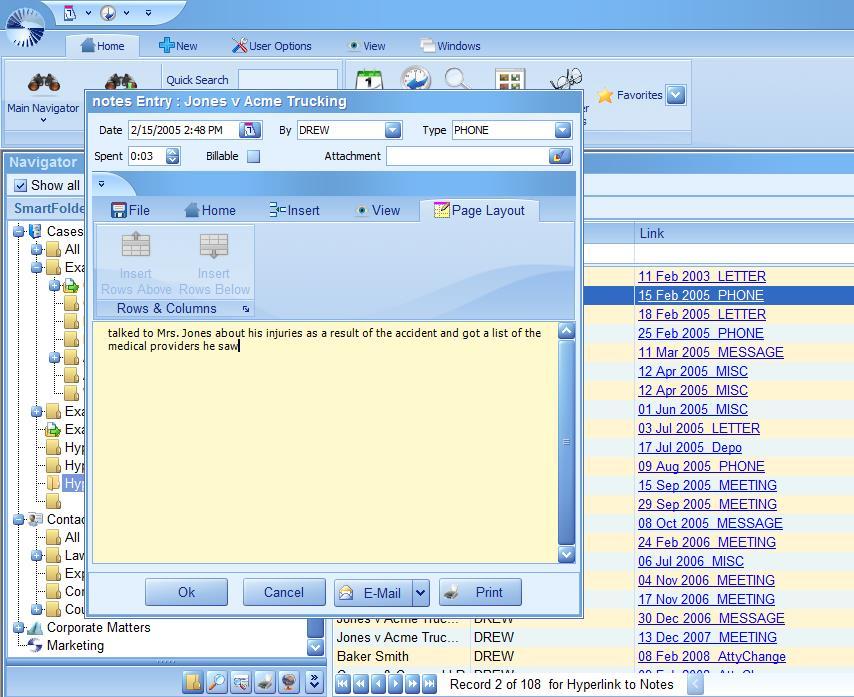Expand the Corporate Matters node
Image resolution: width=854 pixels, height=697 pixels.
19,627
